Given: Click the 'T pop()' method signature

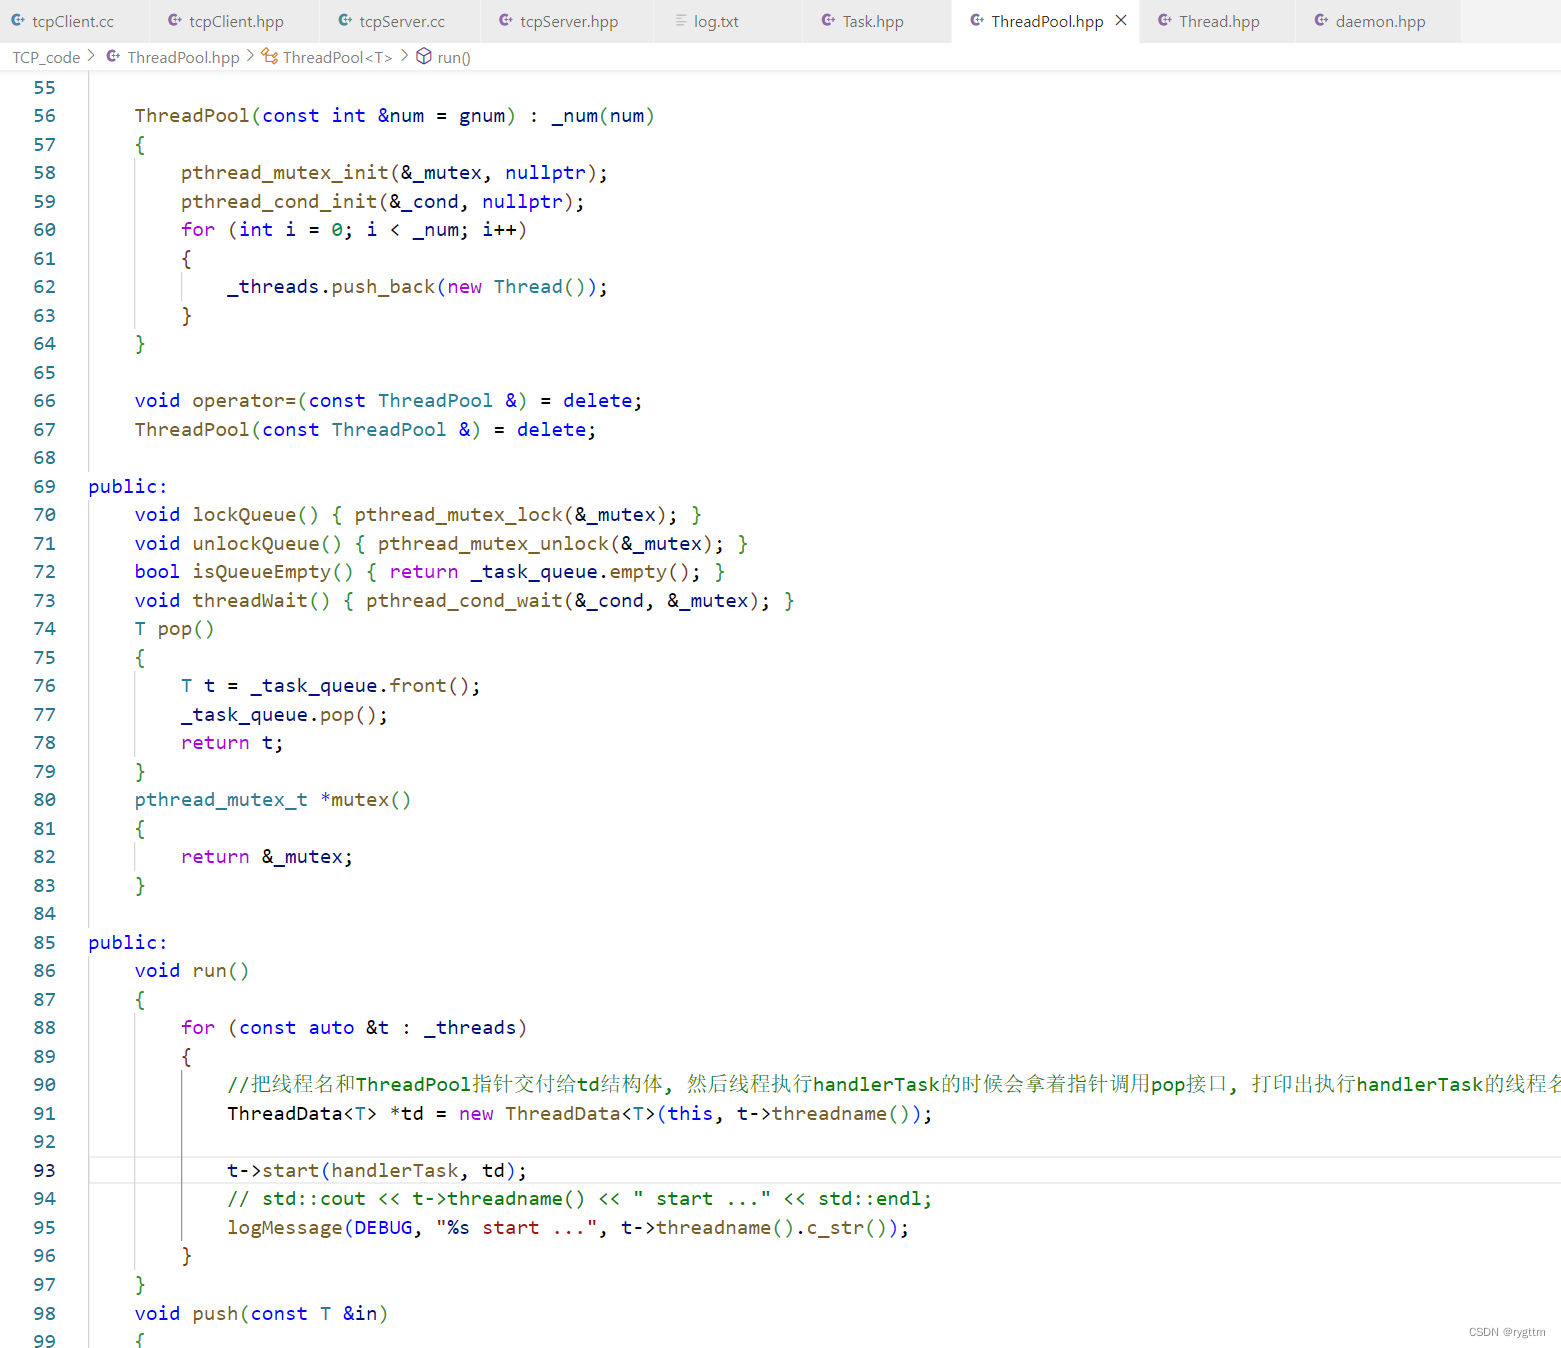Looking at the screenshot, I should [174, 629].
